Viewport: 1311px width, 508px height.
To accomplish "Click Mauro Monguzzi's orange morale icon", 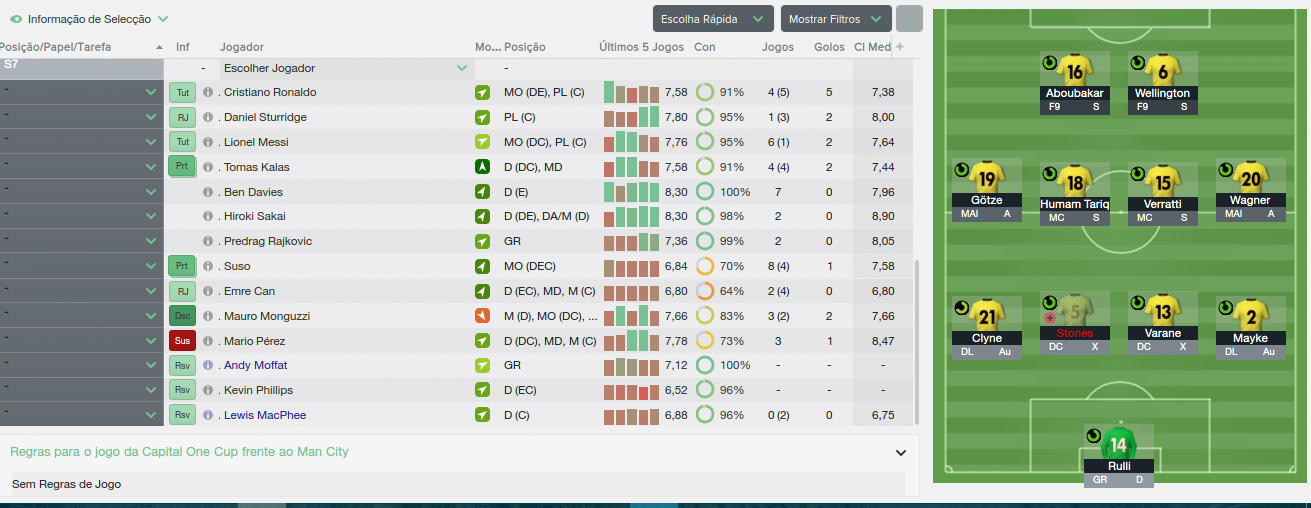I will pyautogui.click(x=483, y=316).
